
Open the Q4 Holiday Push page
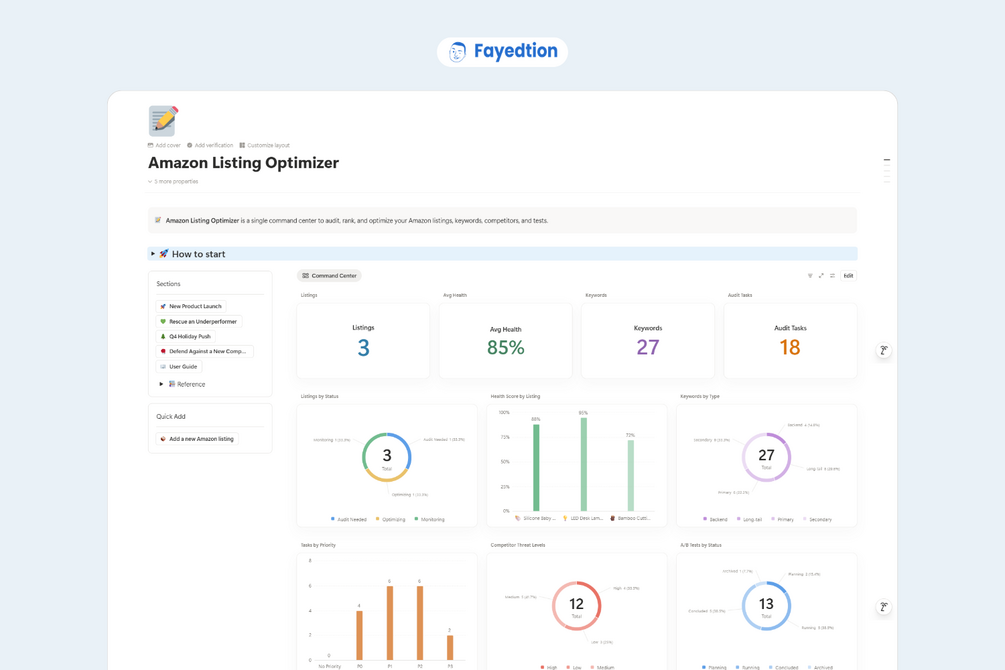pos(185,336)
